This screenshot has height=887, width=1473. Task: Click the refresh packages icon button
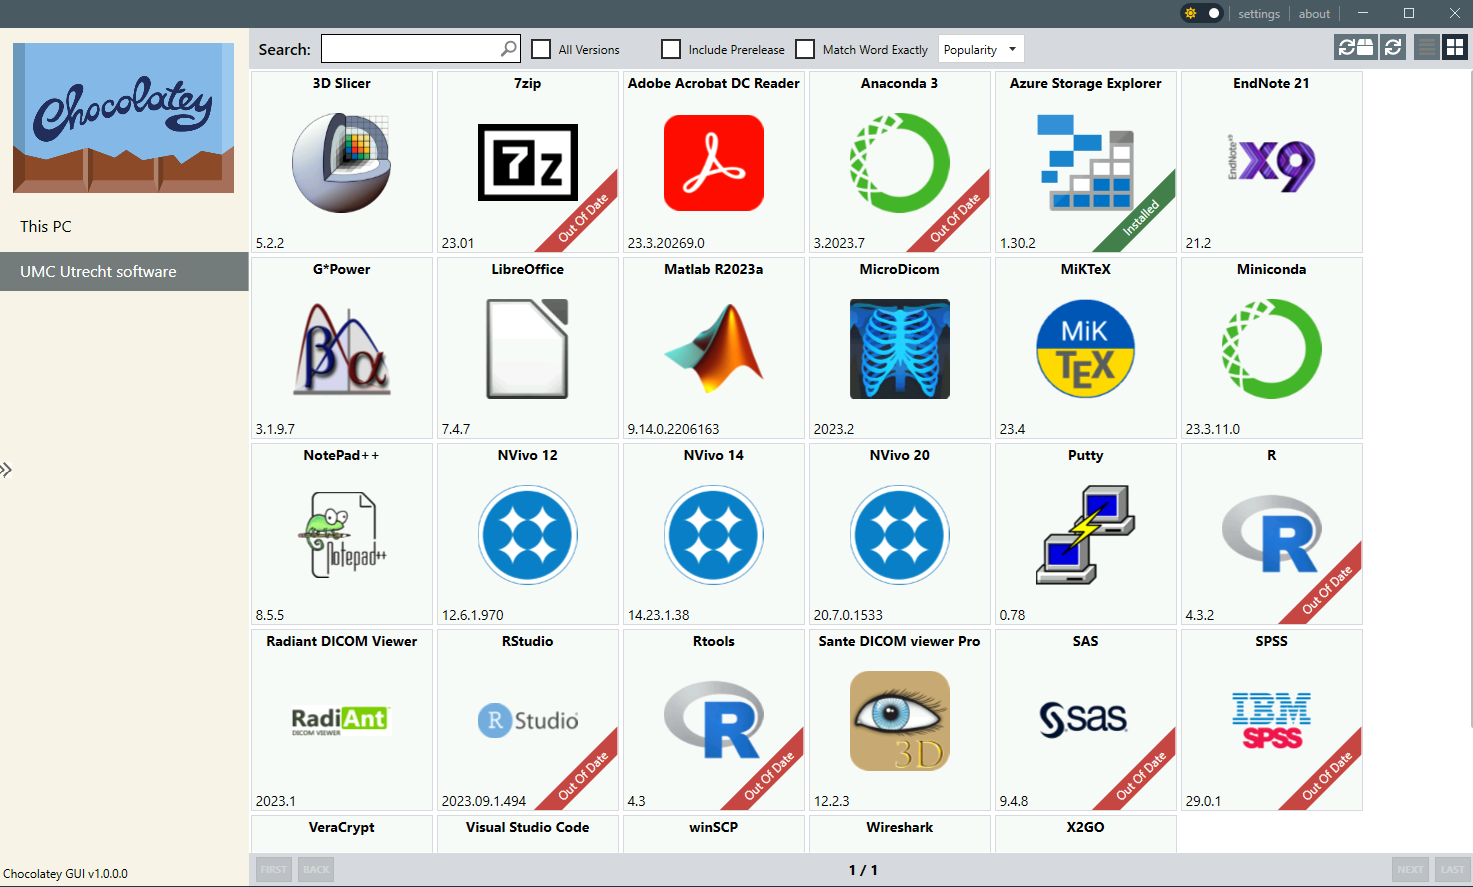pos(1393,47)
